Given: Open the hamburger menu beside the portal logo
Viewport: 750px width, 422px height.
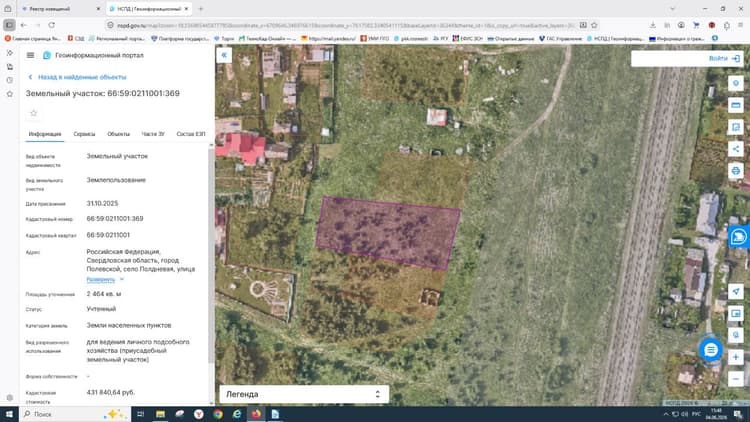Looking at the screenshot, I should 30,56.
